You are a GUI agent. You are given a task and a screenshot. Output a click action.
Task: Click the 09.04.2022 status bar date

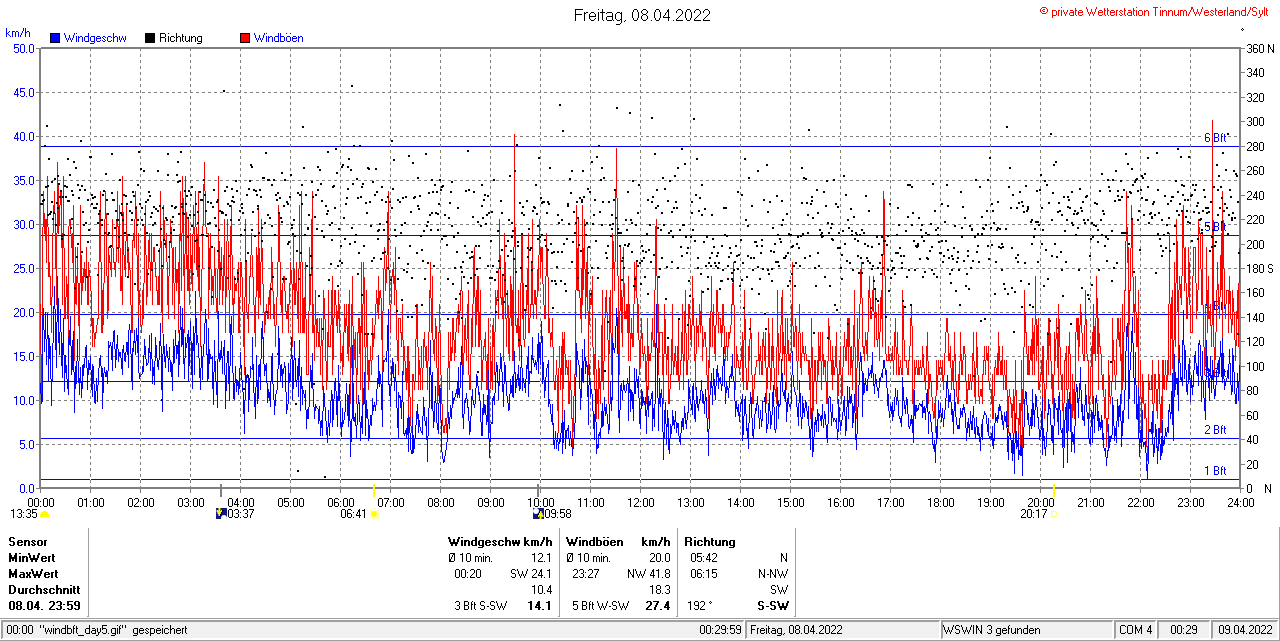pos(1244,630)
